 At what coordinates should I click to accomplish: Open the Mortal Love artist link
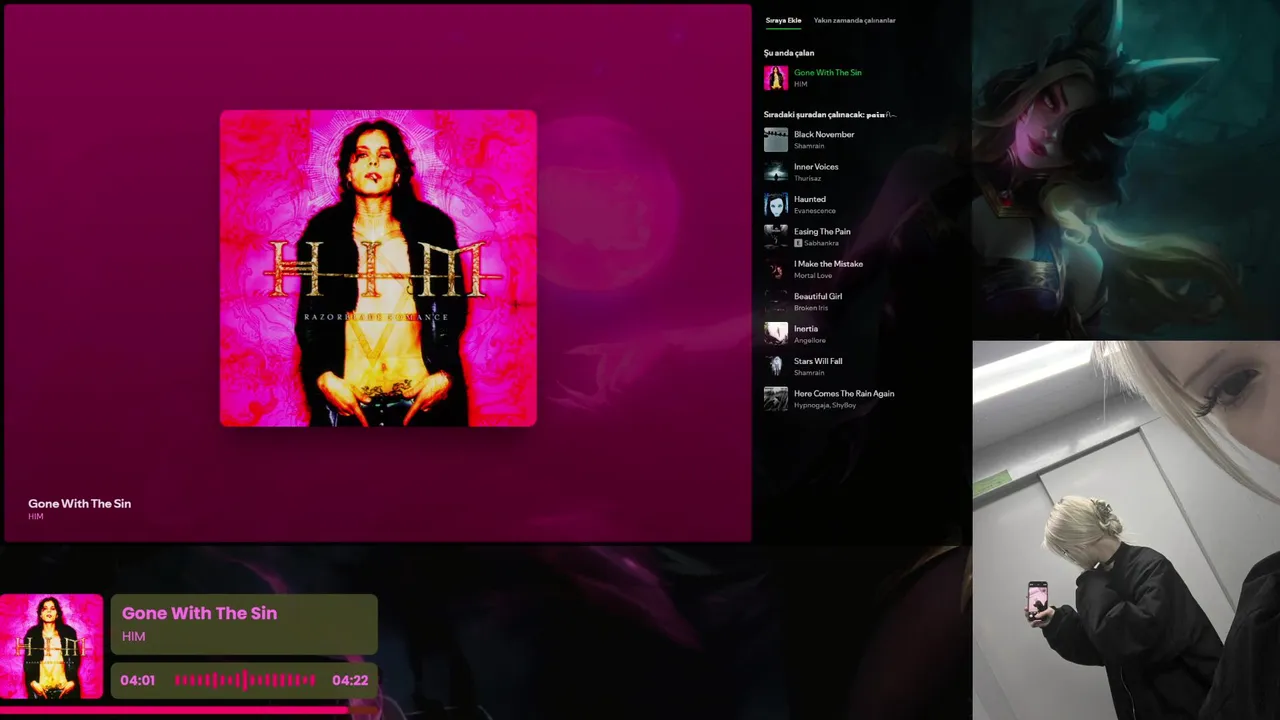(x=813, y=276)
